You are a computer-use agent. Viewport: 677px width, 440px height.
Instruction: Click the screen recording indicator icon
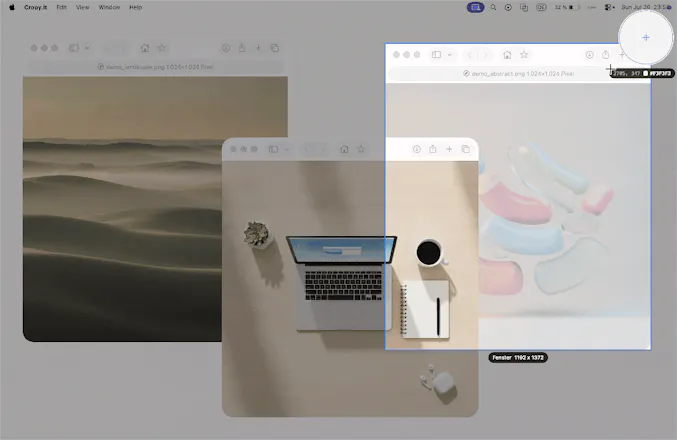pos(508,7)
